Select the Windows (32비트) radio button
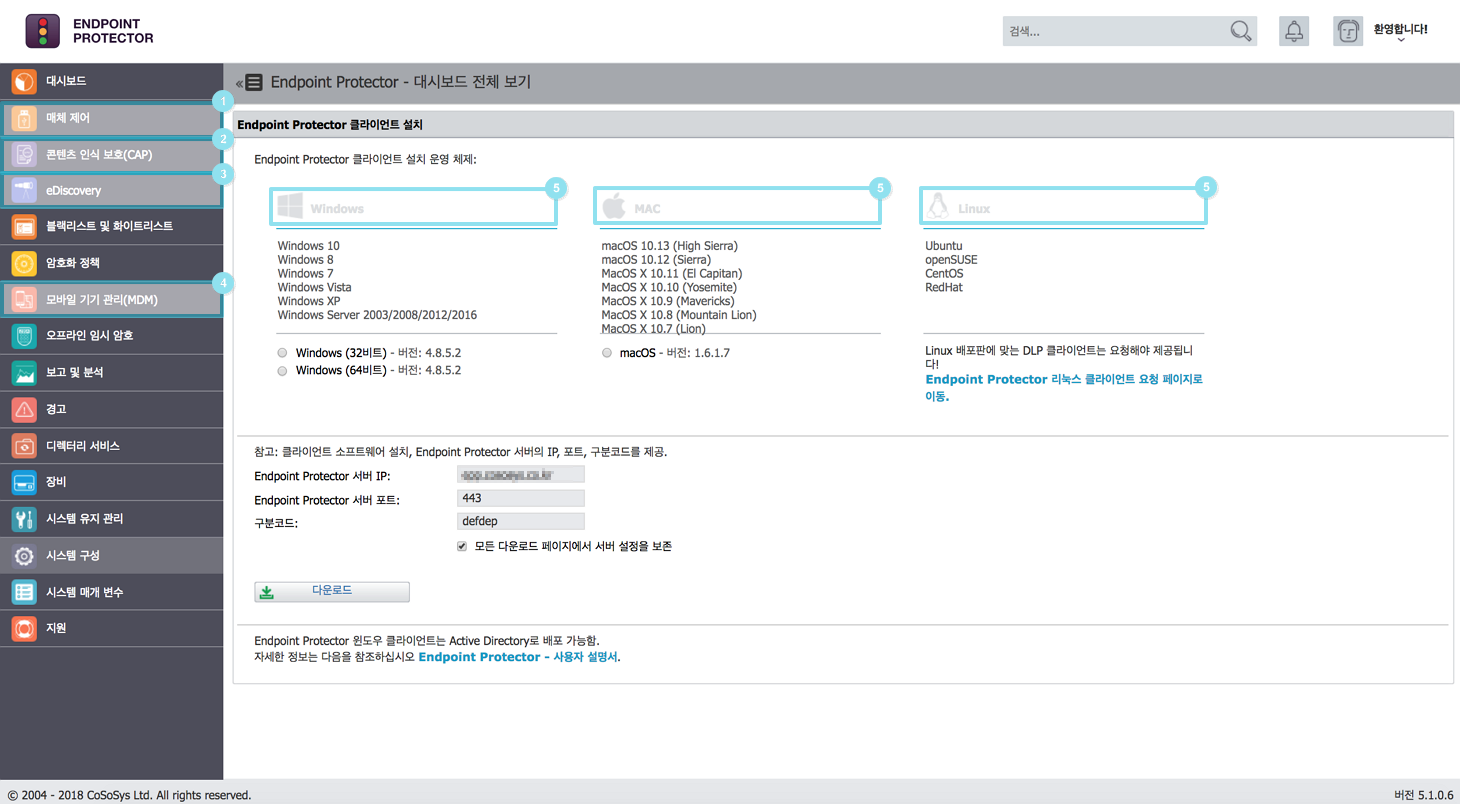Image resolution: width=1460 pixels, height=804 pixels. (x=283, y=353)
